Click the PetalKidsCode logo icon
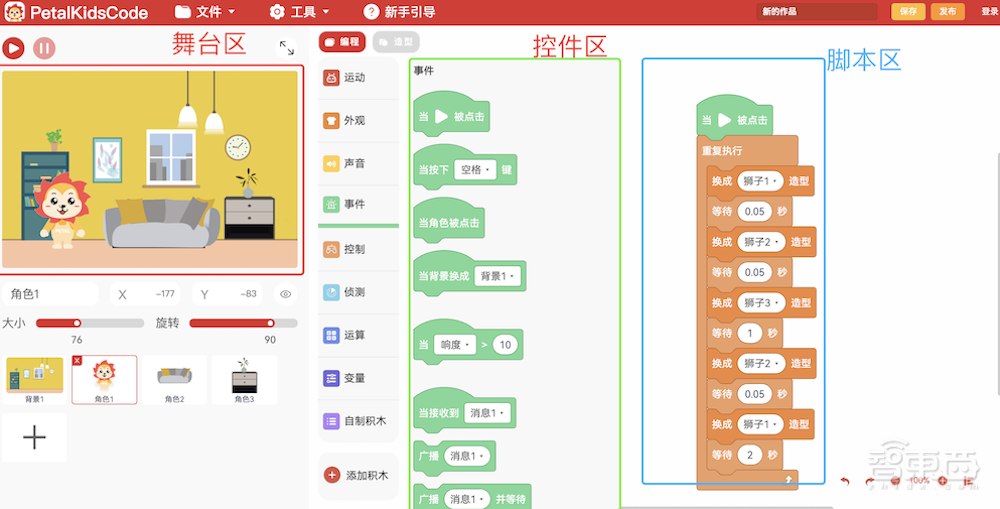The height and width of the screenshot is (509, 1000). pos(14,11)
